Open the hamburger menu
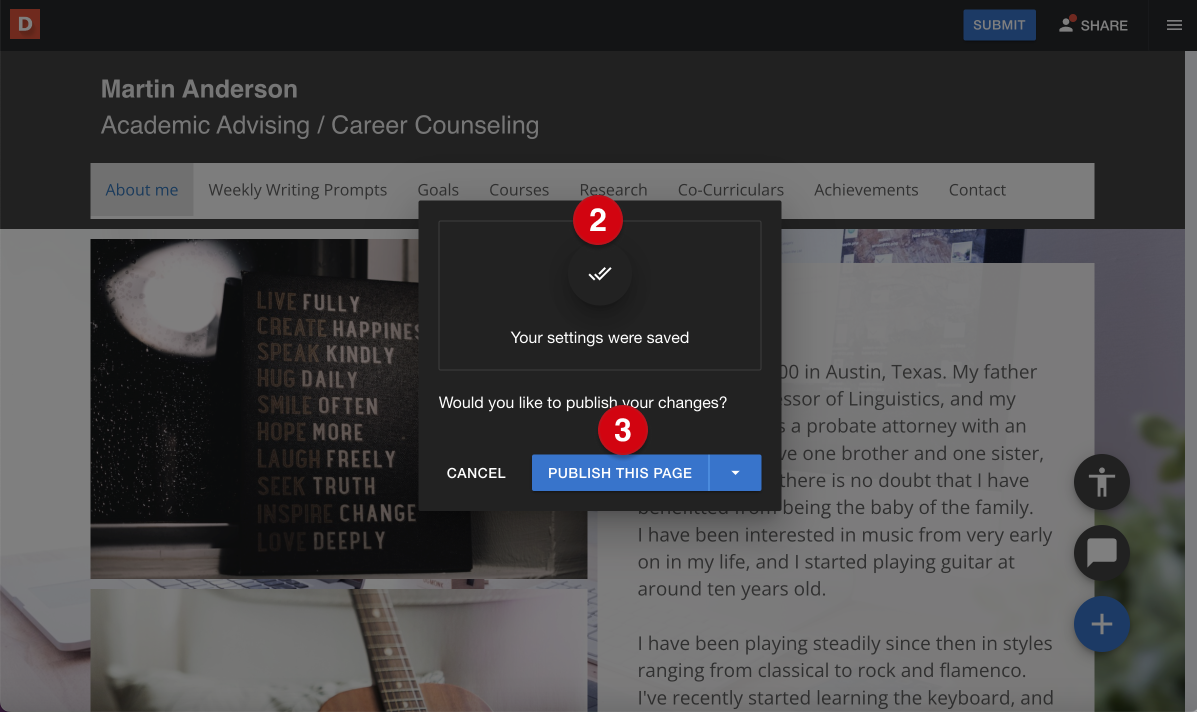Viewport: 1197px width, 712px height. pyautogui.click(x=1174, y=25)
